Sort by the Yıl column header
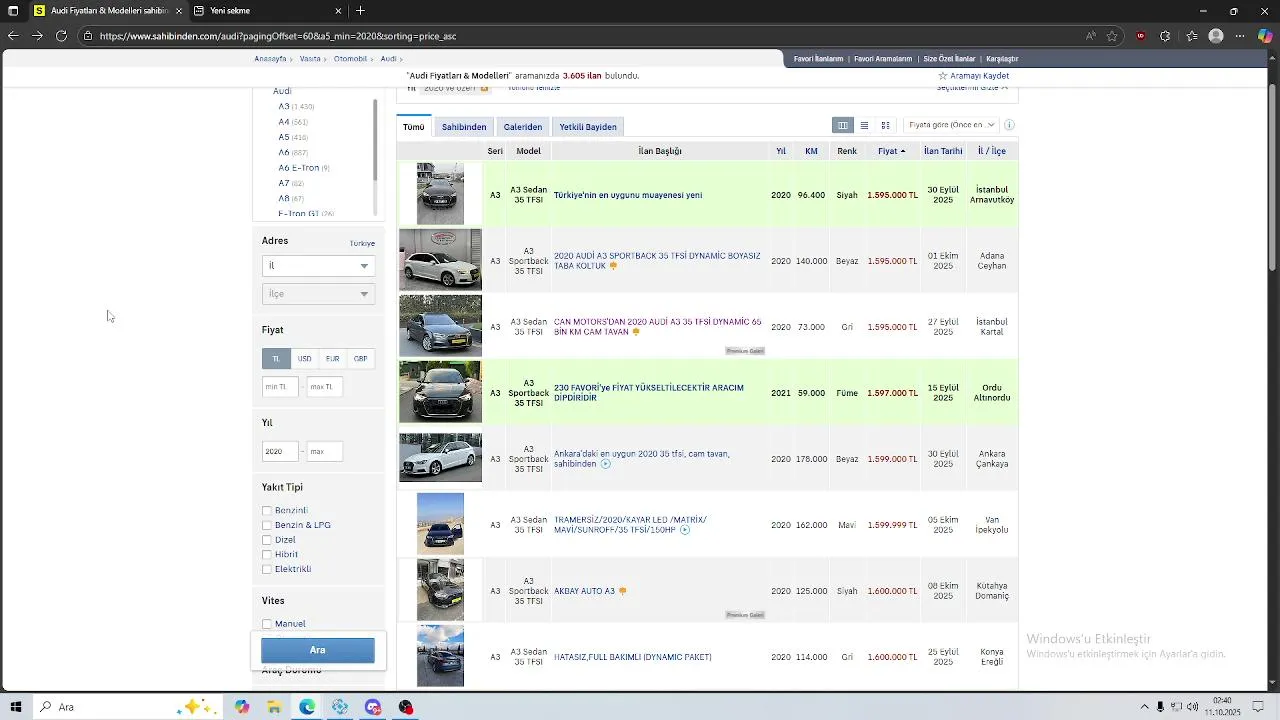The image size is (1280, 720). [781, 151]
